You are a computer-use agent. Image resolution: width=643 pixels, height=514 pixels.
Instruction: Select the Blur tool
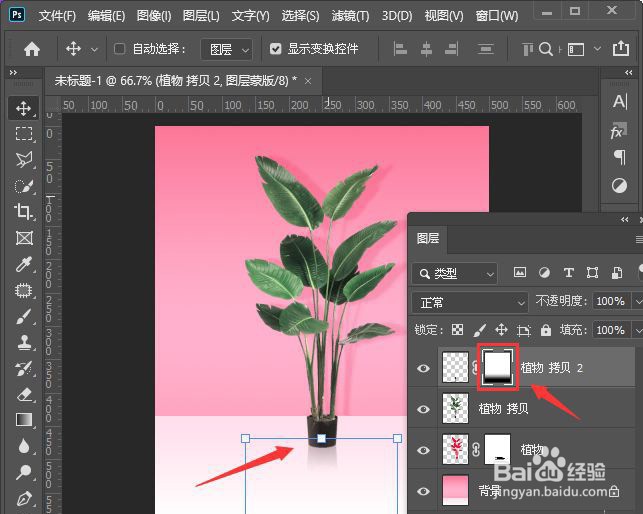point(23,446)
